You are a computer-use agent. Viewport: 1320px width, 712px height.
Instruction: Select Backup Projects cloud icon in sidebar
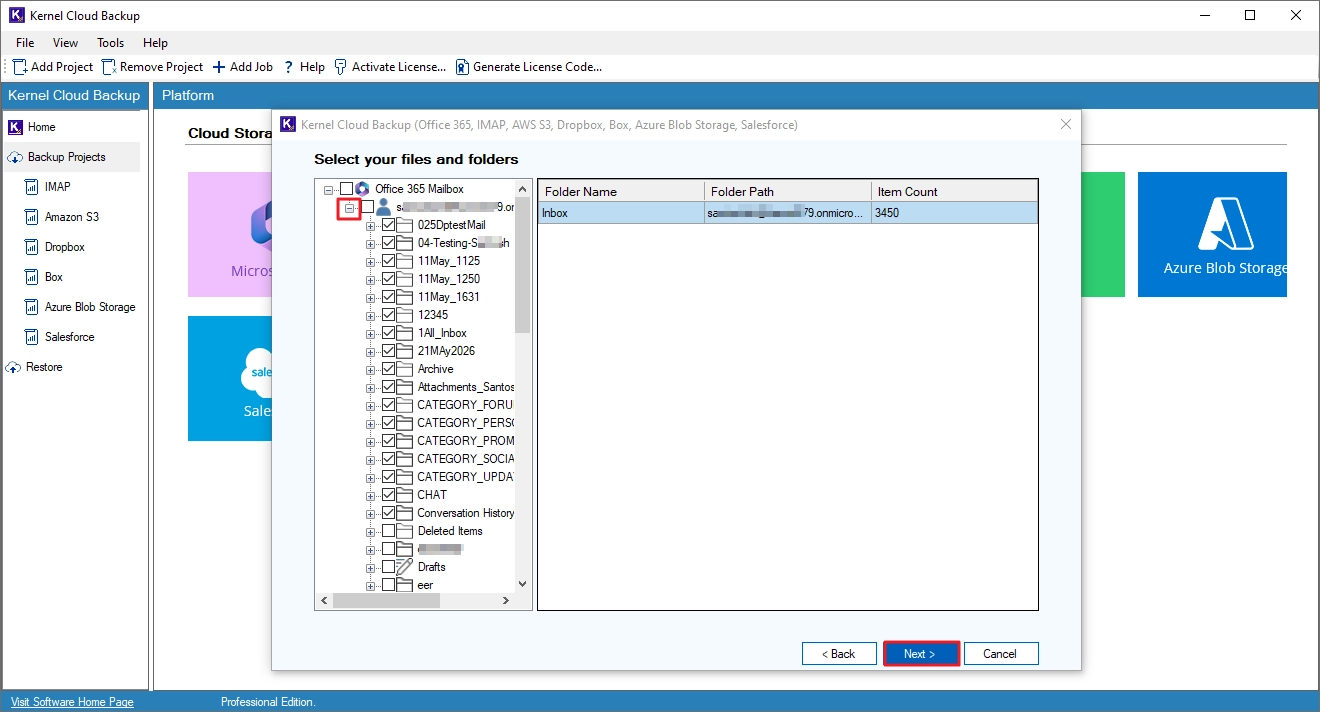coord(14,157)
